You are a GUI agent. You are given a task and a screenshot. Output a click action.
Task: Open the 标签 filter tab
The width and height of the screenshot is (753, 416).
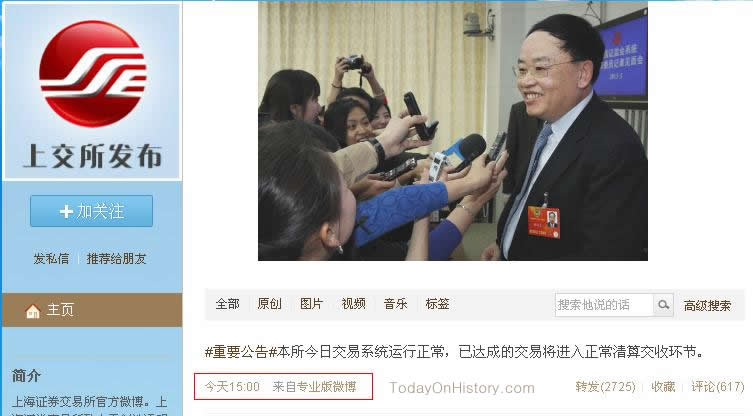coord(437,304)
